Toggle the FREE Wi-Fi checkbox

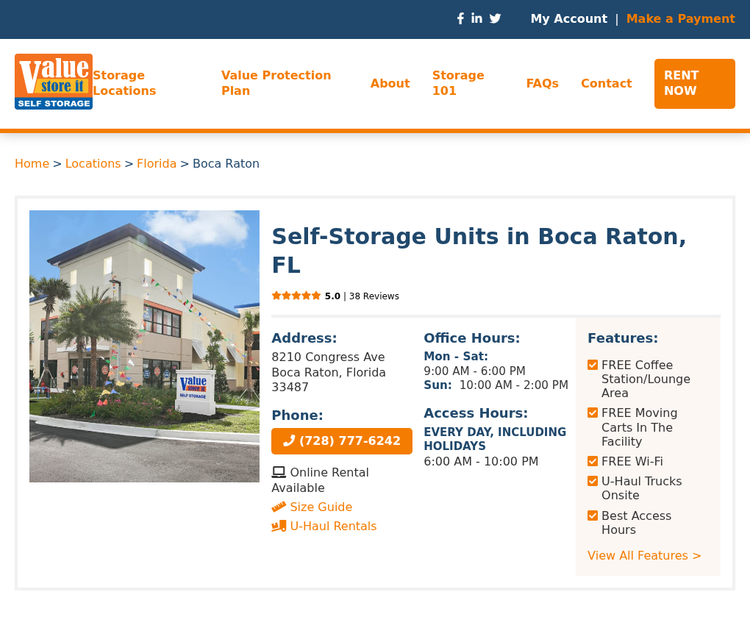[x=593, y=461]
